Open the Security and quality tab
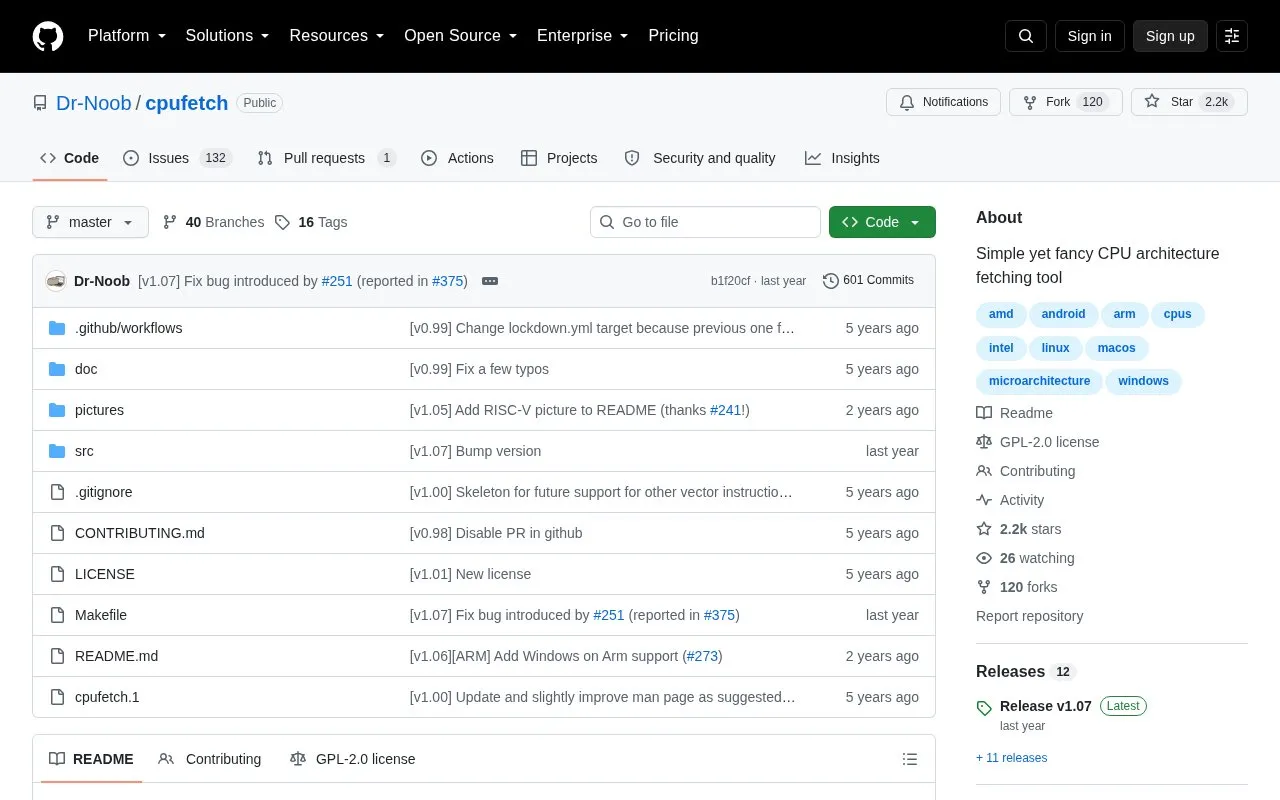The image size is (1280, 800). [x=700, y=158]
